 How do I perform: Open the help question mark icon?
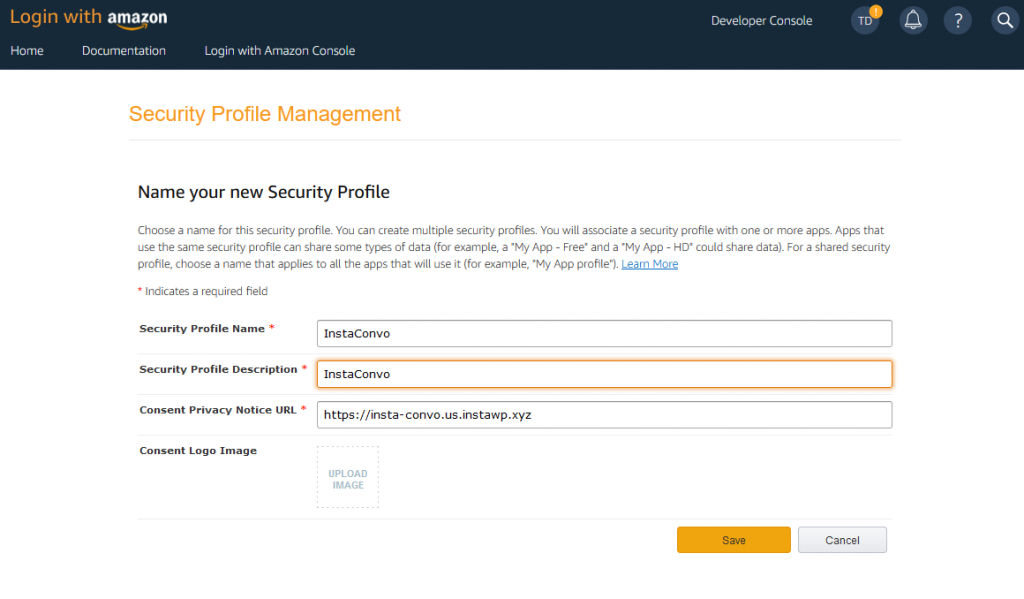(958, 21)
